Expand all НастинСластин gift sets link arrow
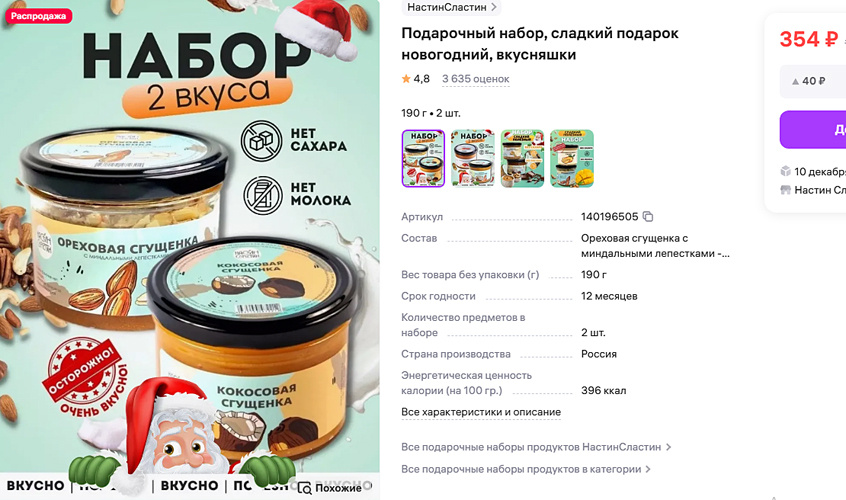 (x=668, y=447)
